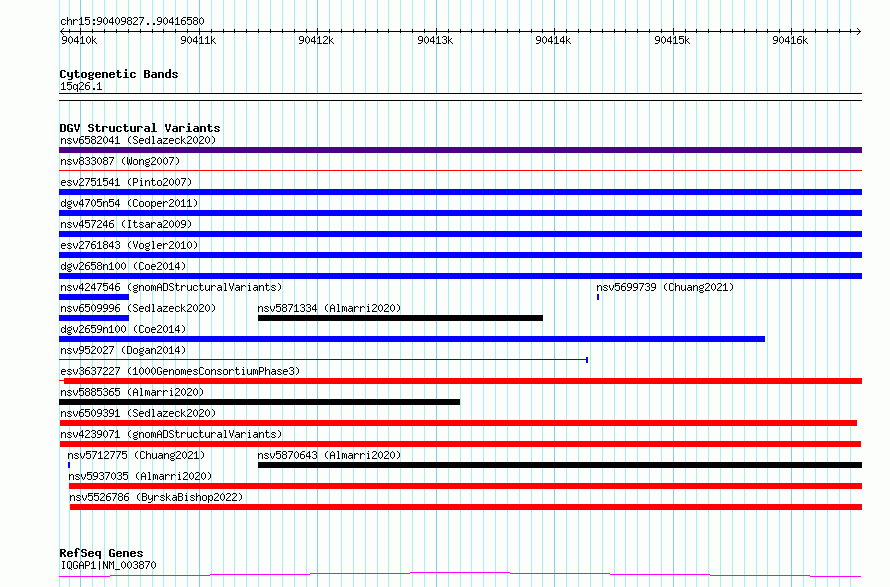Open the nsv5937035 (Almarri2020) label
This screenshot has width=890, height=587.
click(x=140, y=476)
